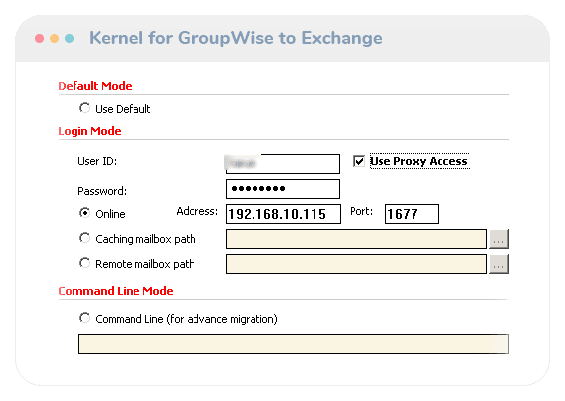Choose the Remote mailbox path option
565x401 pixels.
point(85,263)
